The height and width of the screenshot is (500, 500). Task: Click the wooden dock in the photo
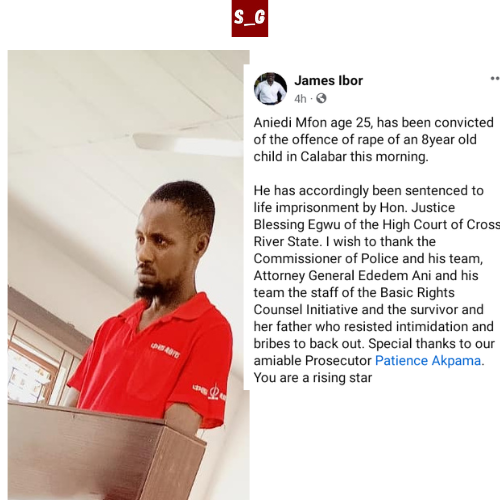[107, 452]
